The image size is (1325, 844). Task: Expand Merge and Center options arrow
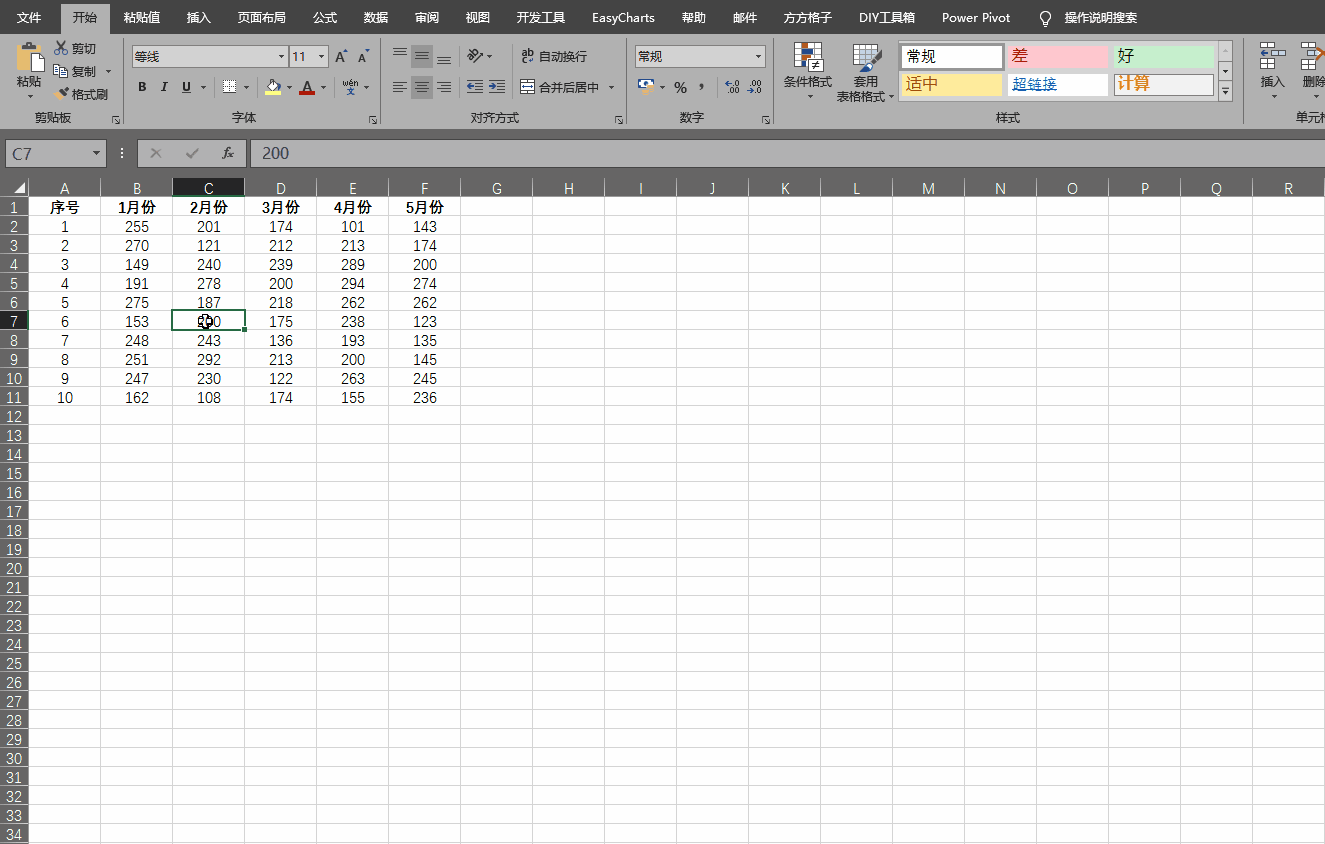click(x=611, y=88)
